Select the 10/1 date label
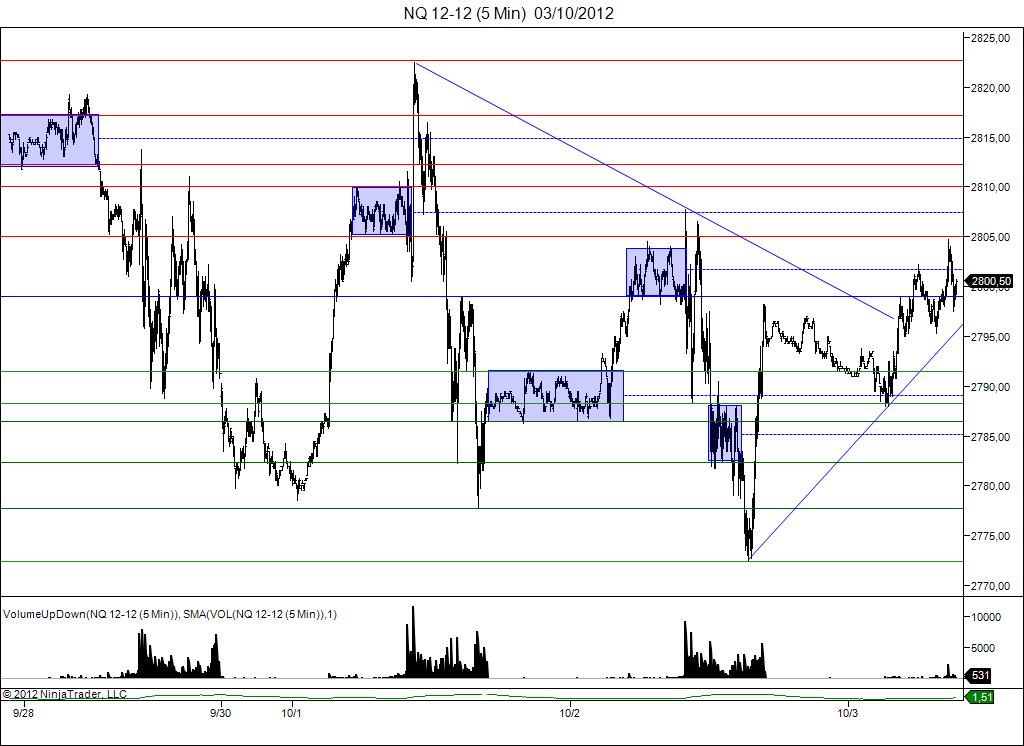This screenshot has height=746, width=1024. 291,713
